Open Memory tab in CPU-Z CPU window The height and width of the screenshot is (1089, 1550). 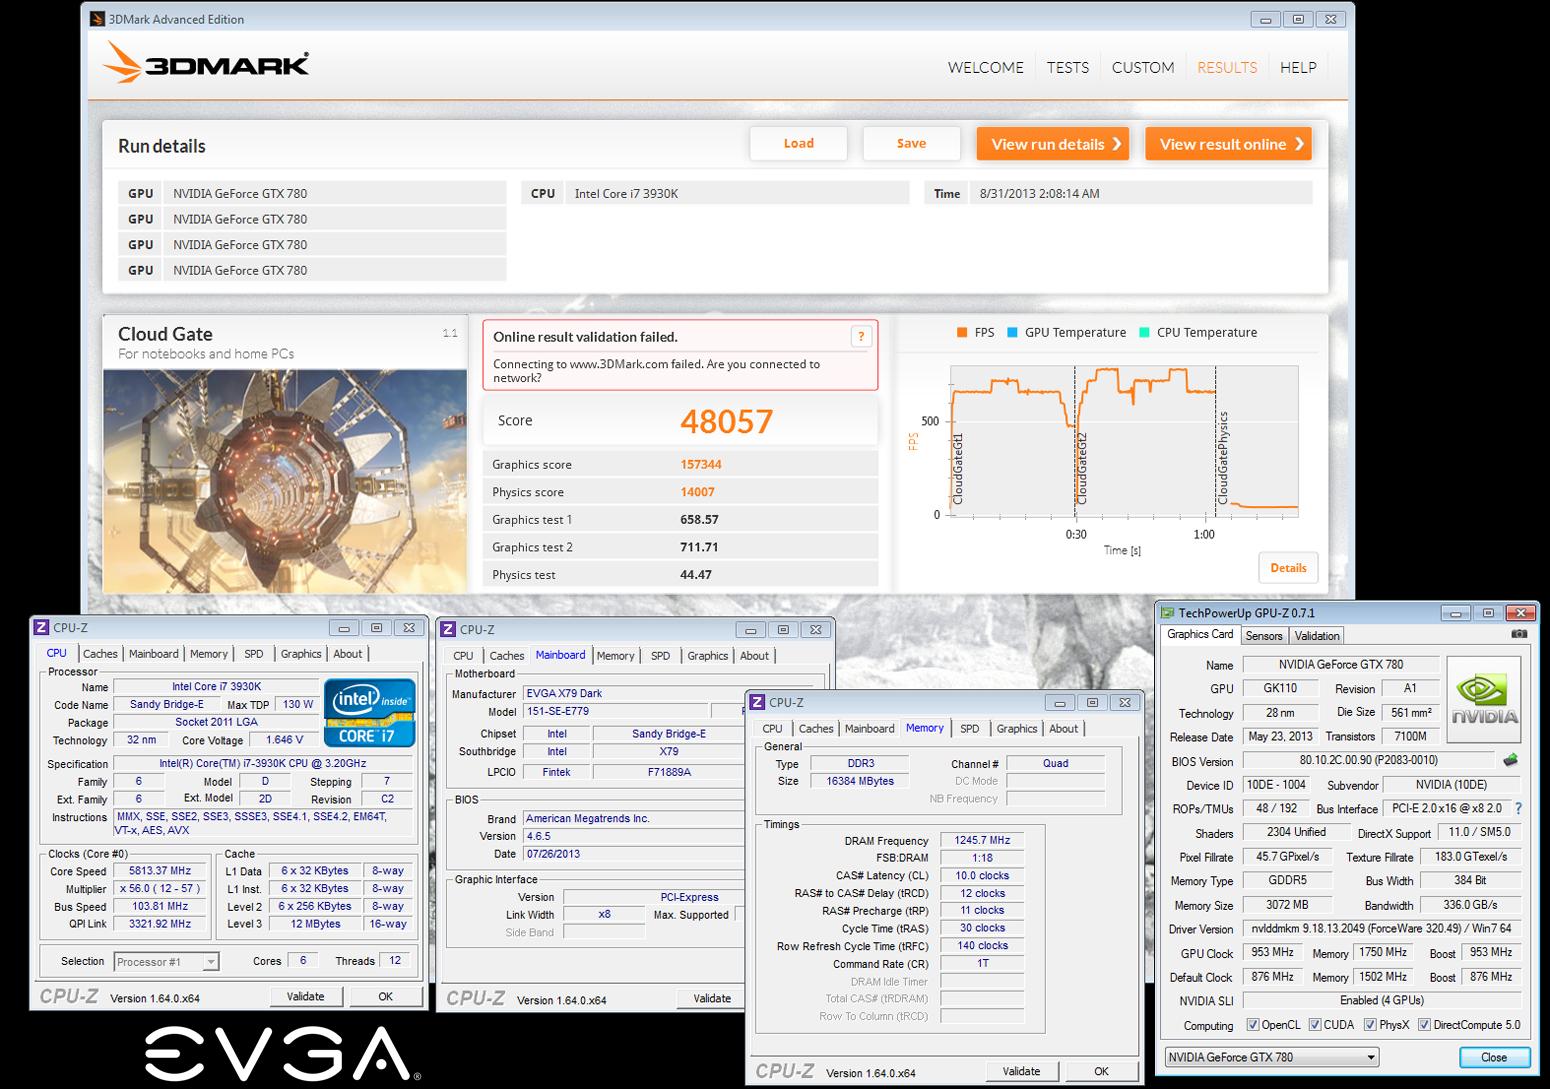click(x=209, y=654)
